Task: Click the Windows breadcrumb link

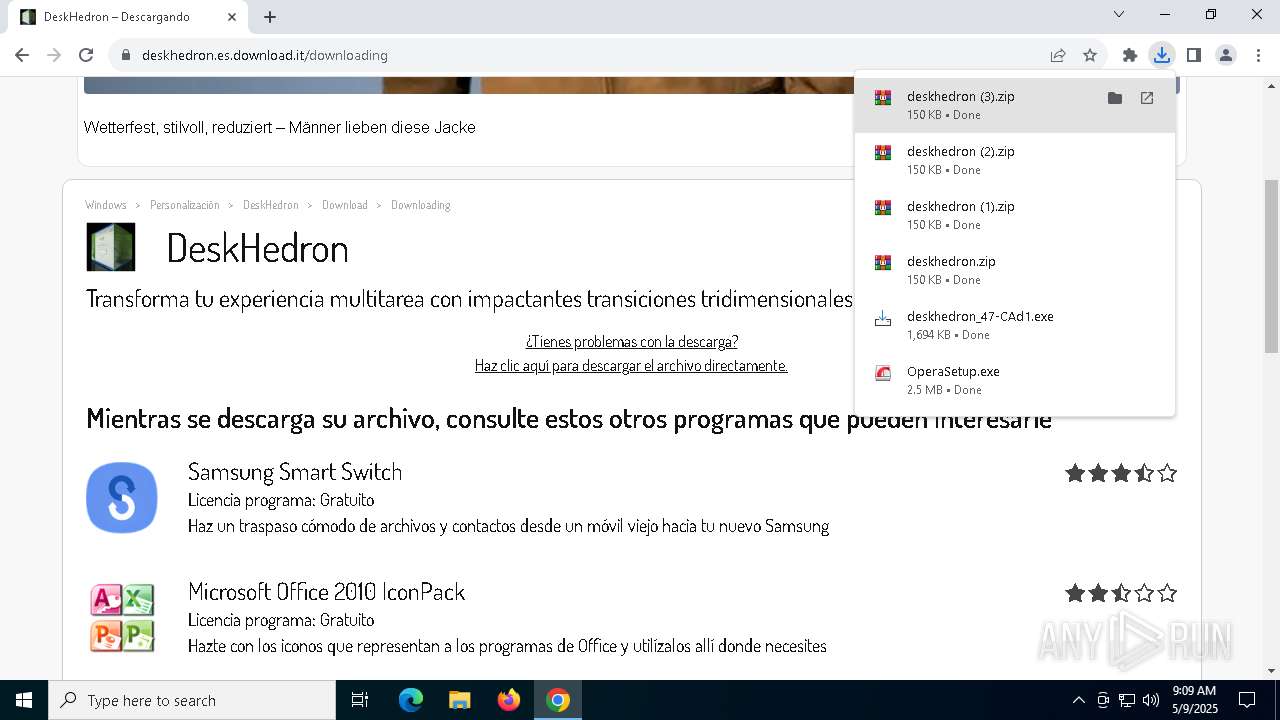Action: [106, 205]
